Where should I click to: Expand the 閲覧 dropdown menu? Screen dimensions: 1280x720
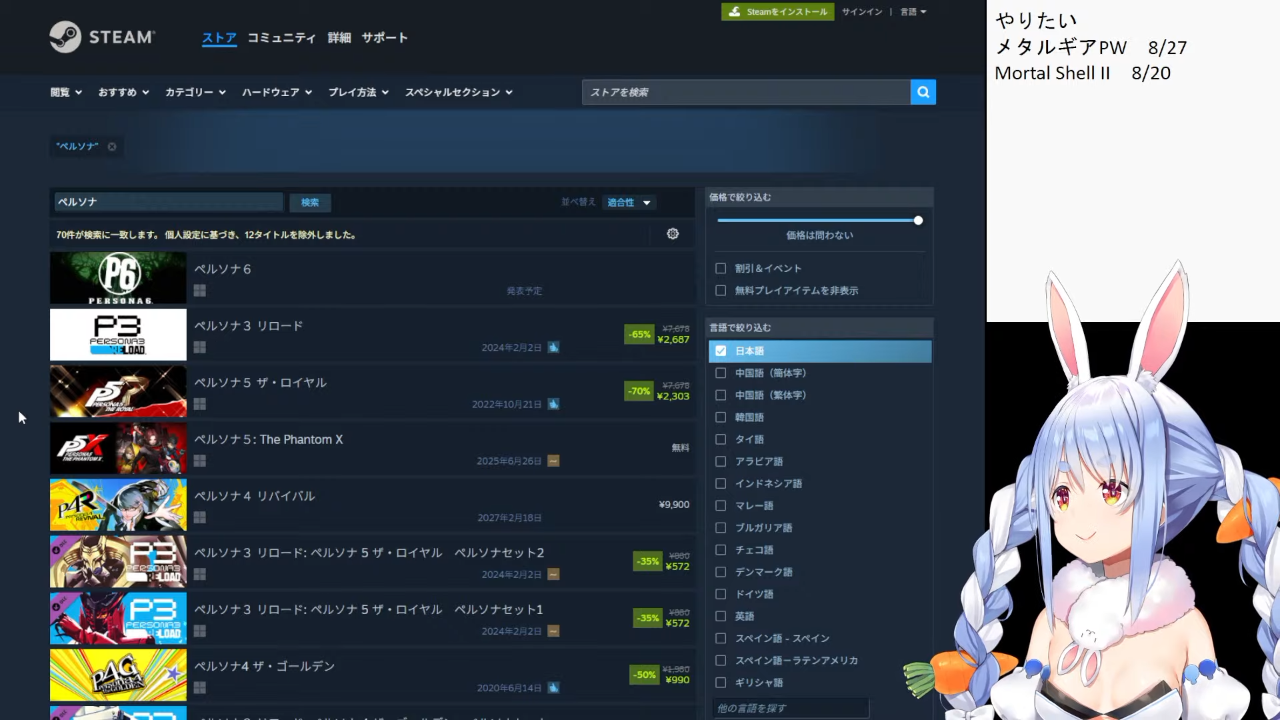(x=66, y=92)
